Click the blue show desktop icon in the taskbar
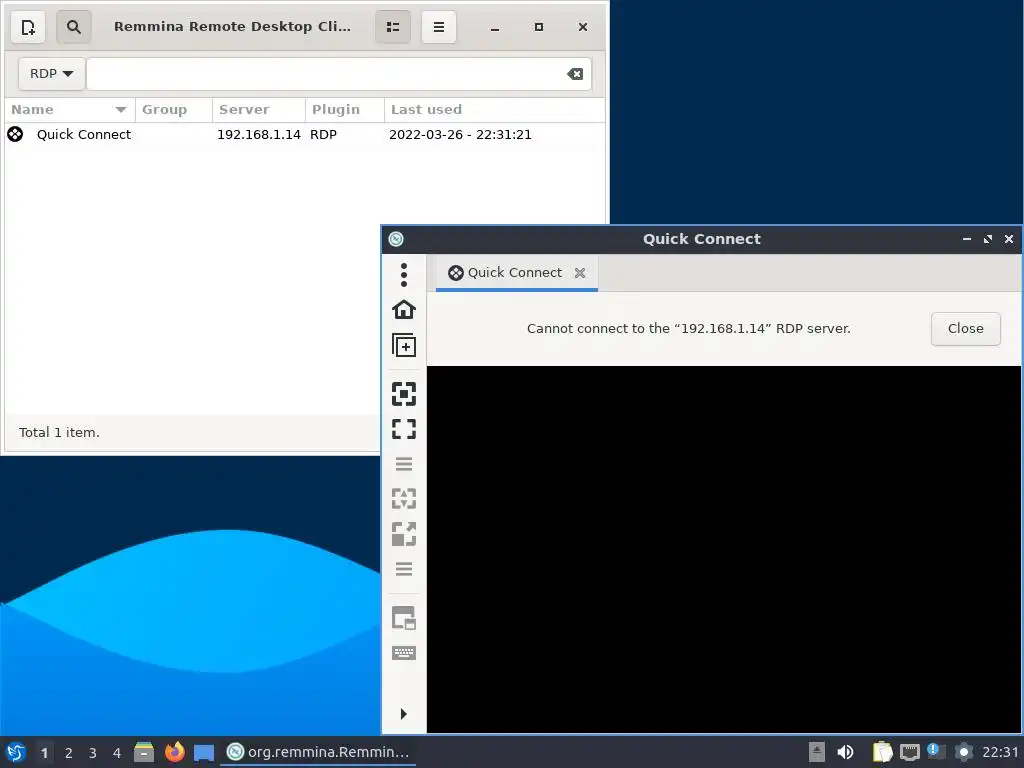Screen dimensions: 1024x768 click(204, 753)
